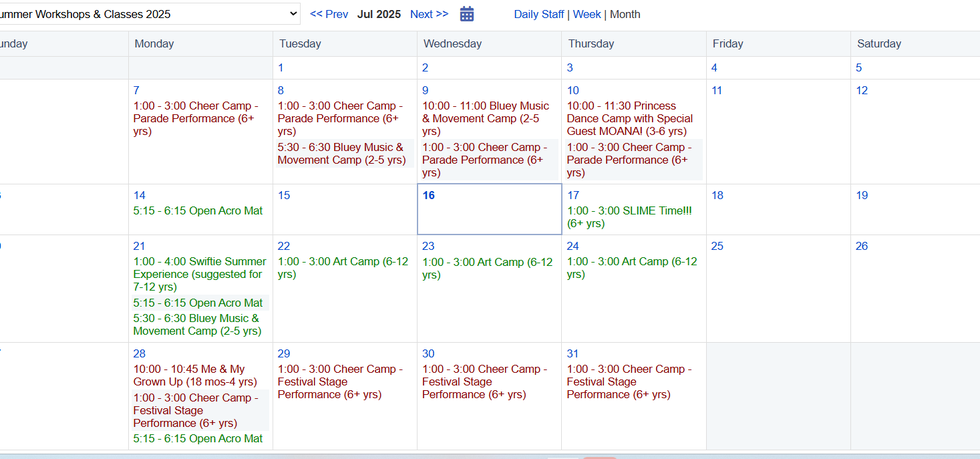Image resolution: width=980 pixels, height=459 pixels.
Task: Open Princess Dance Camp with MOANA event
Action: pyautogui.click(x=630, y=119)
